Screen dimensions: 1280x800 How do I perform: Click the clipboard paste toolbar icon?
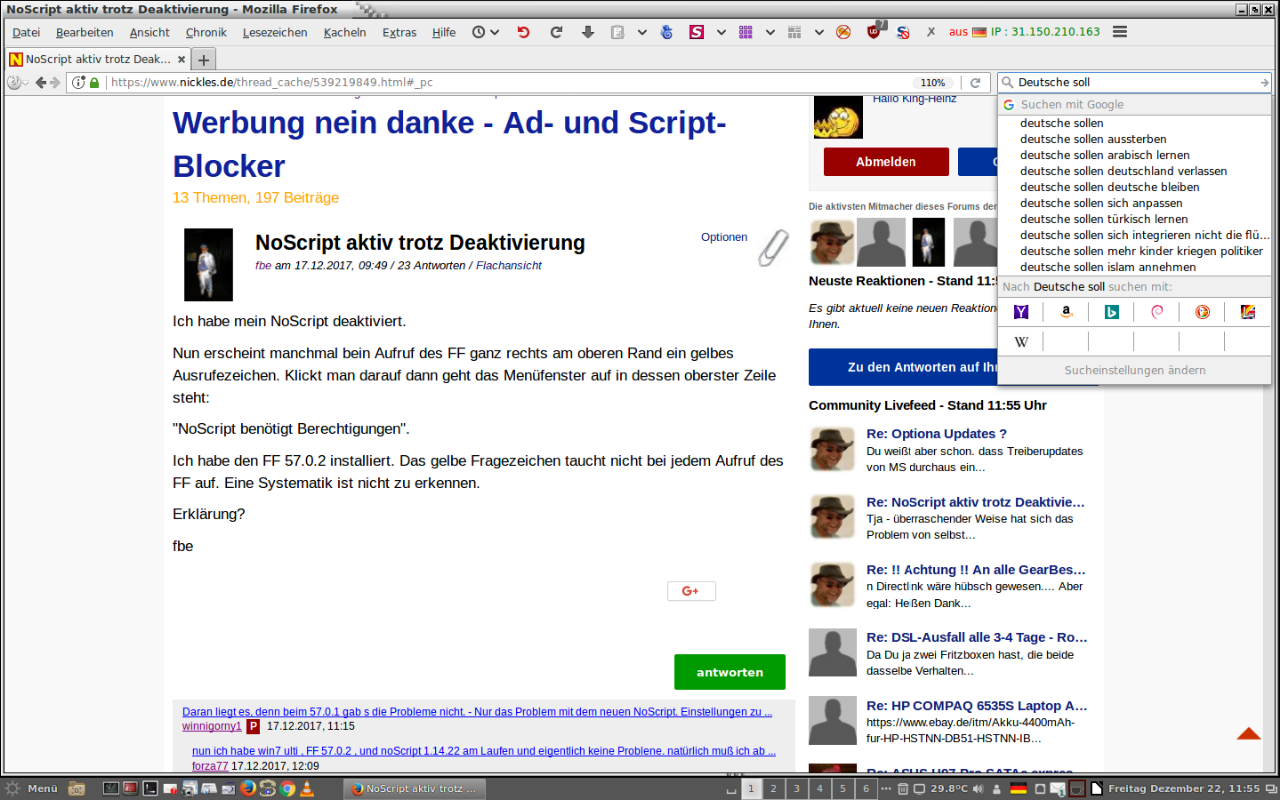point(618,32)
